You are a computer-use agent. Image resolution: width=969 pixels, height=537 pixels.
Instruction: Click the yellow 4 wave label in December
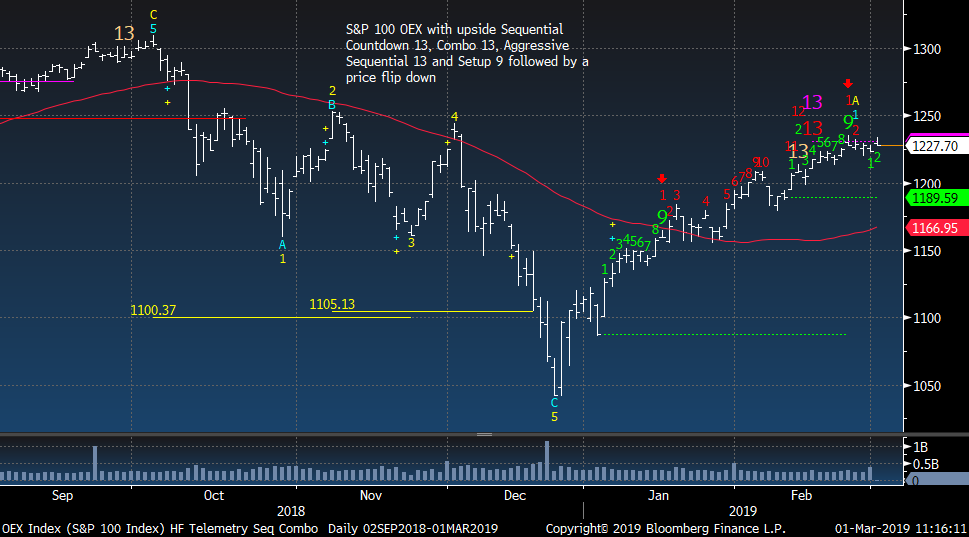(455, 117)
